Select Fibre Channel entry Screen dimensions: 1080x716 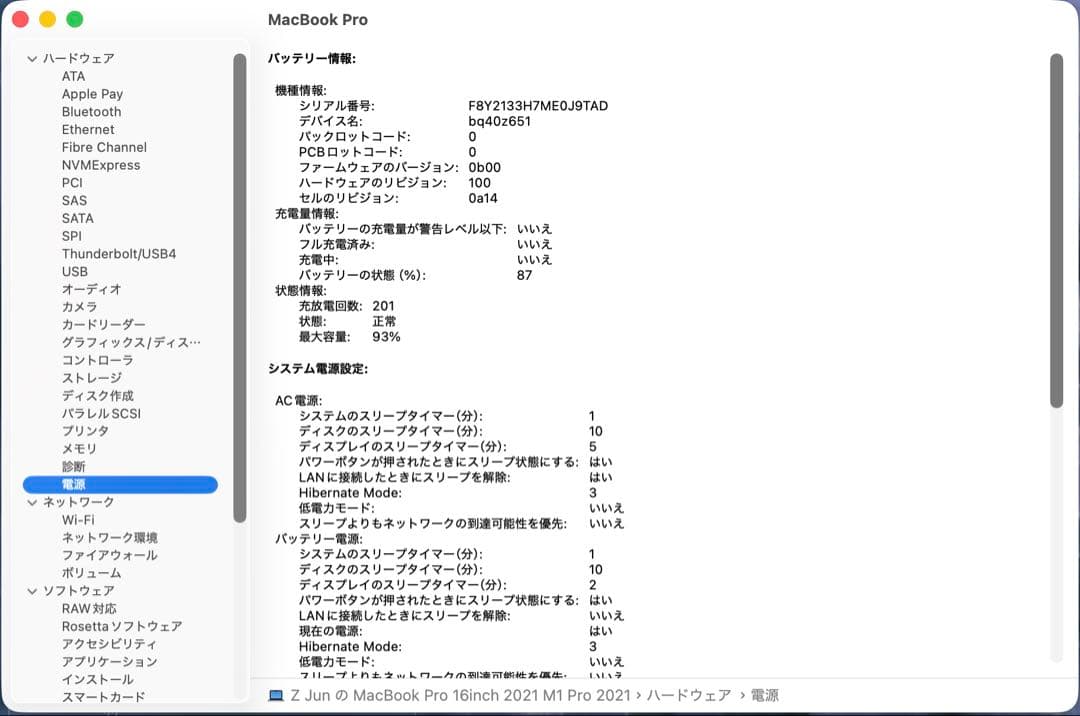click(104, 147)
